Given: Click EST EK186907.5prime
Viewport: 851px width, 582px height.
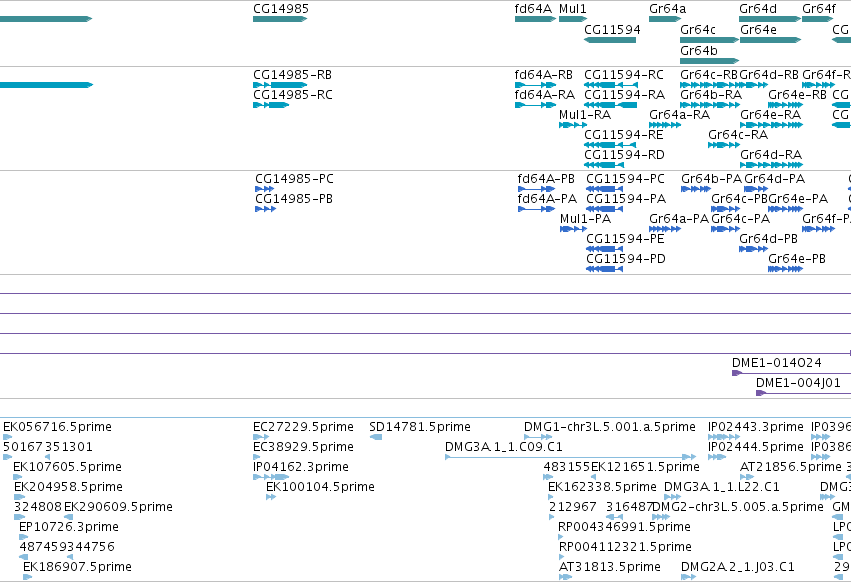Looking at the screenshot, I should tap(27, 577).
